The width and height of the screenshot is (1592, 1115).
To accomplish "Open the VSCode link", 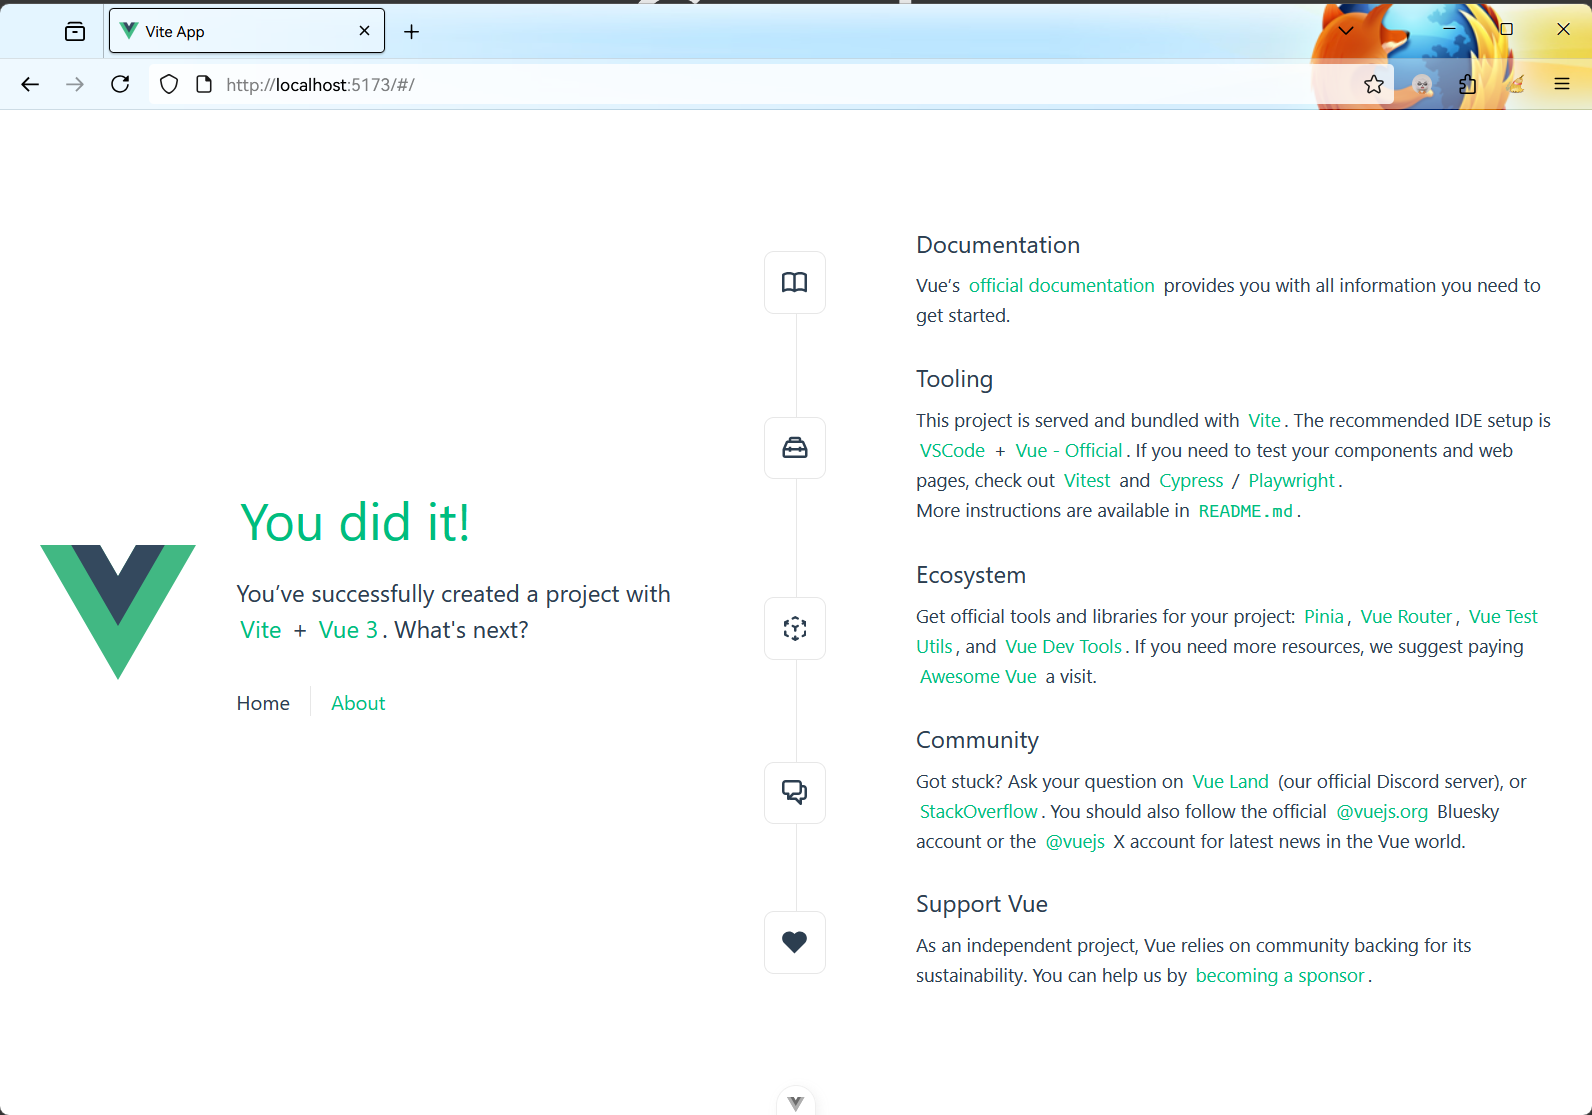I will [x=952, y=450].
